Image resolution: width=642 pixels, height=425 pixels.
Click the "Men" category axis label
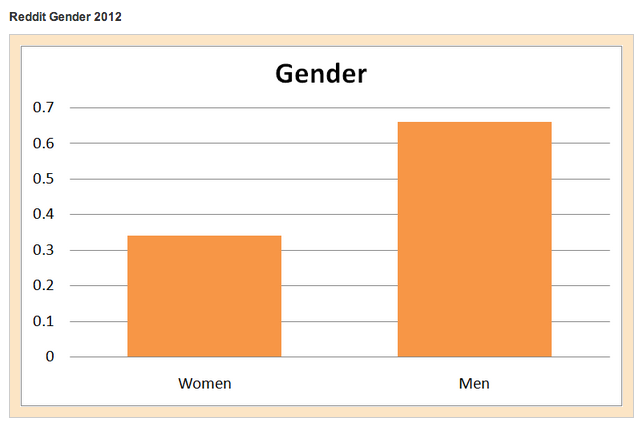pos(474,383)
